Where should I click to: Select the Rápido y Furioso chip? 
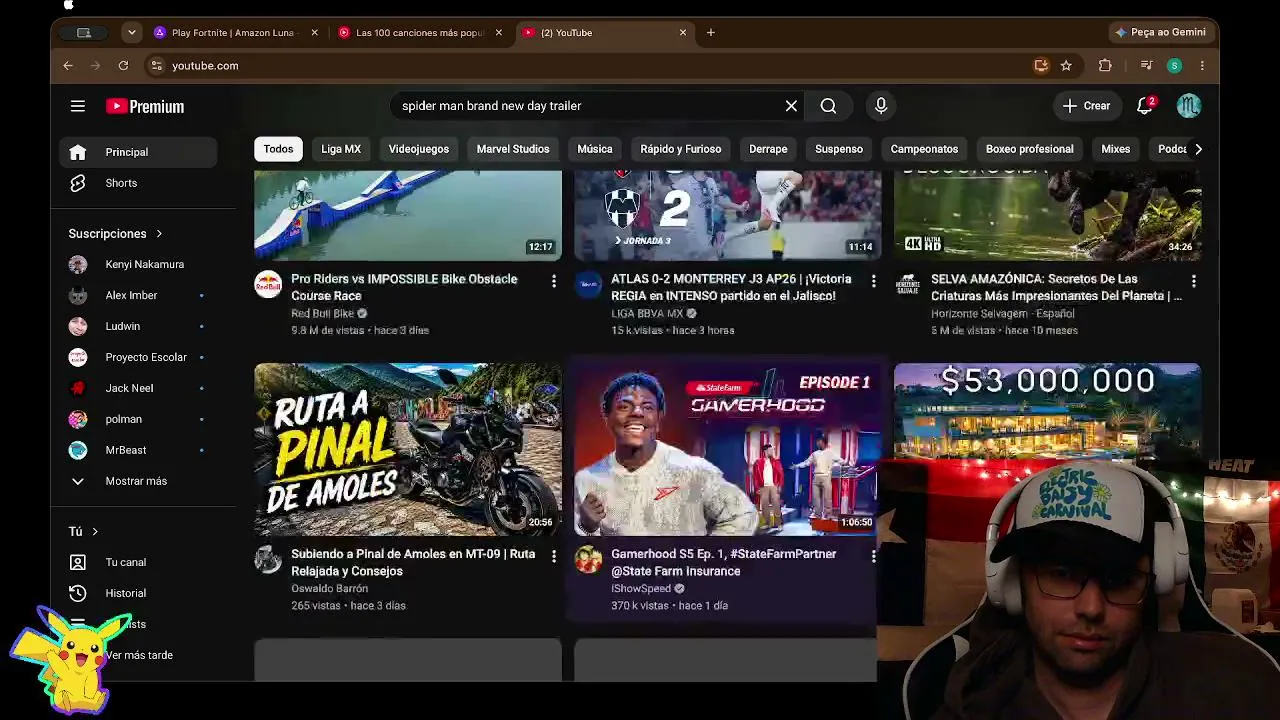[681, 149]
